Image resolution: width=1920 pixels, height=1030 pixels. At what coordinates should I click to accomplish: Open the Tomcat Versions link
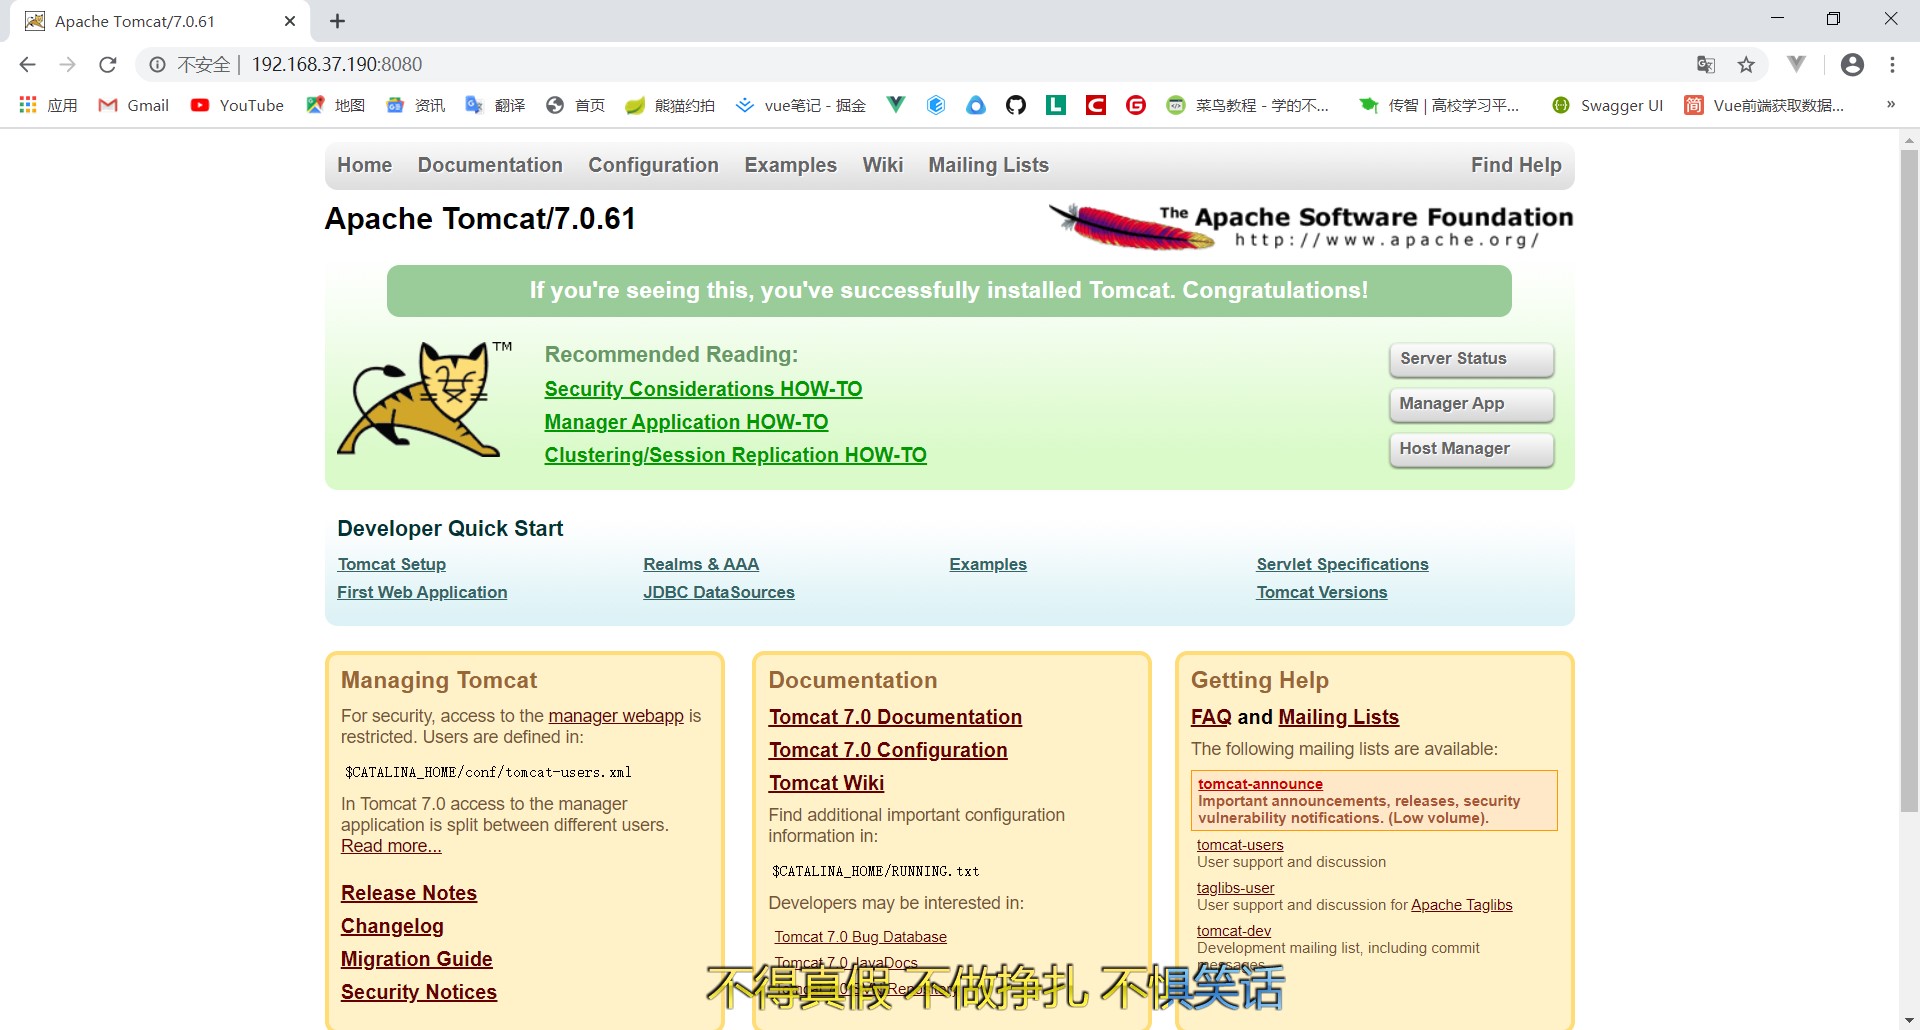click(1322, 592)
